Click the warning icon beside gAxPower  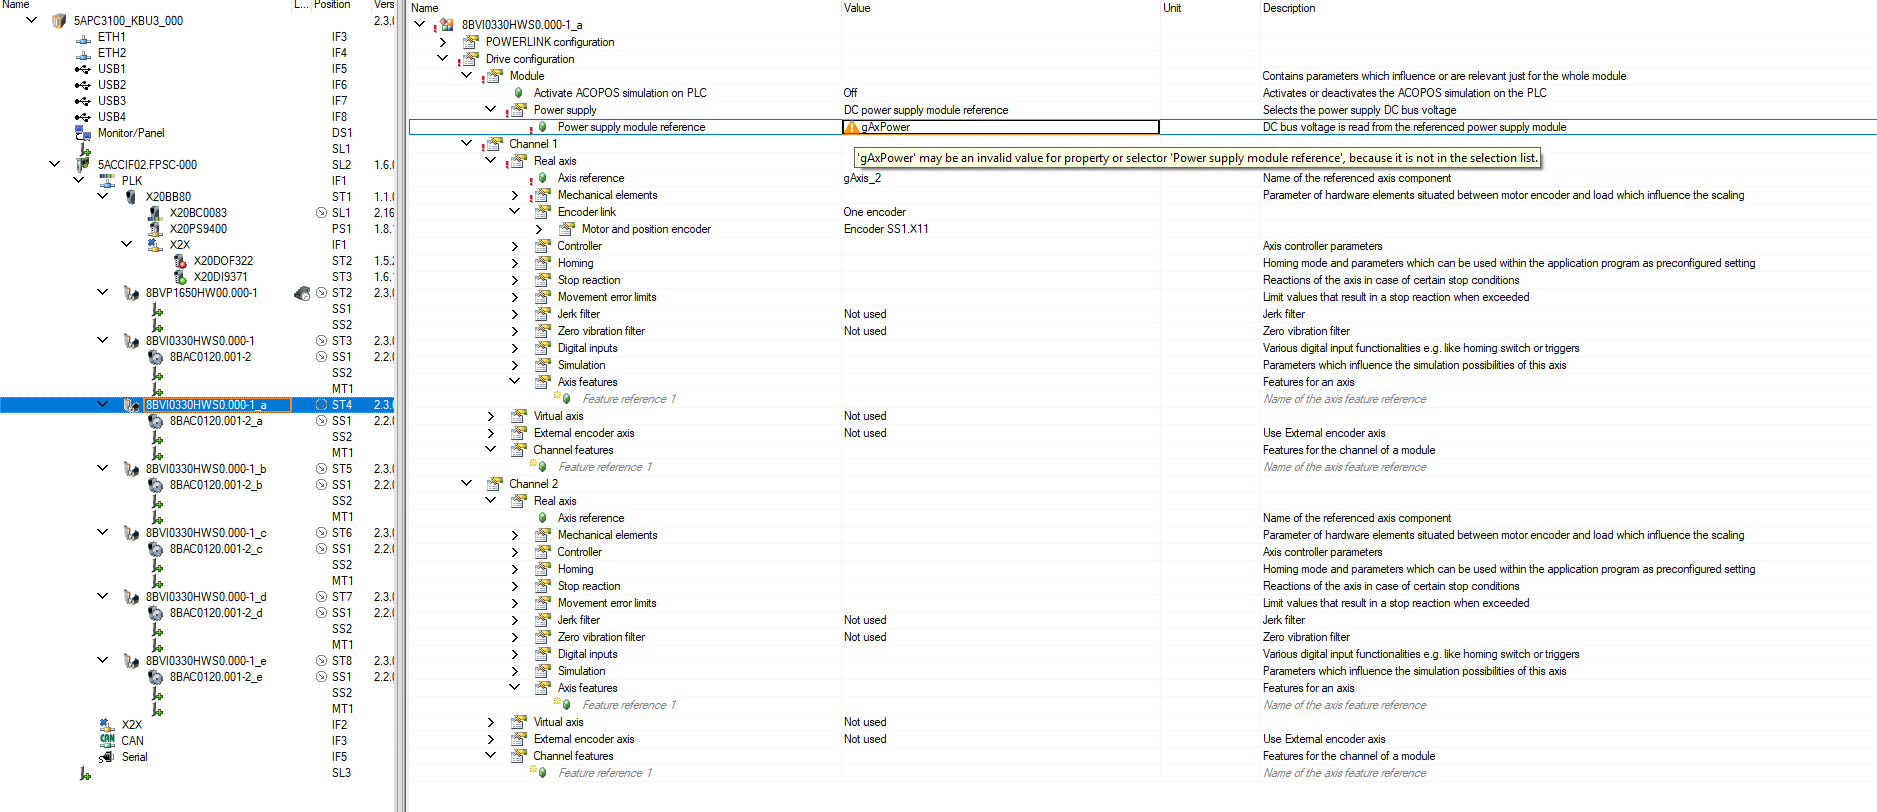pyautogui.click(x=851, y=128)
